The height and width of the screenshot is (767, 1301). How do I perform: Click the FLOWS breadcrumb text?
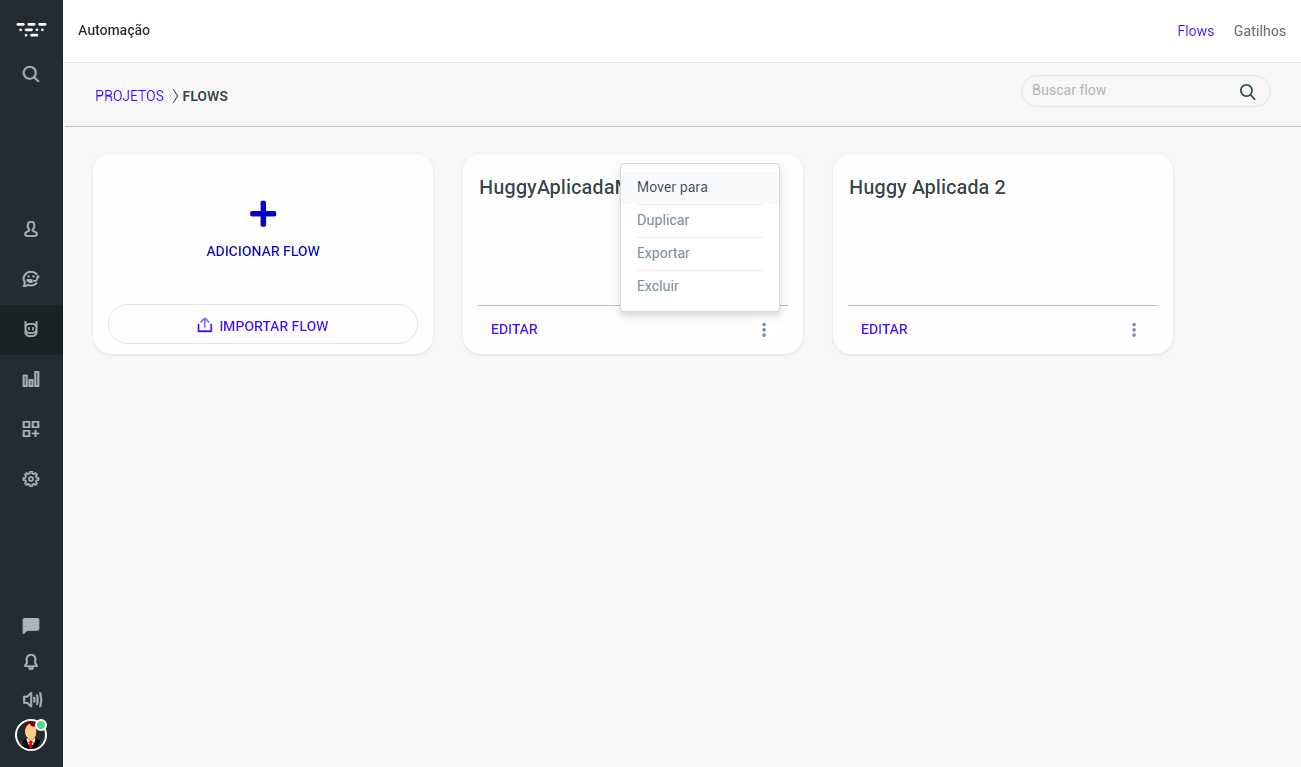click(x=205, y=96)
